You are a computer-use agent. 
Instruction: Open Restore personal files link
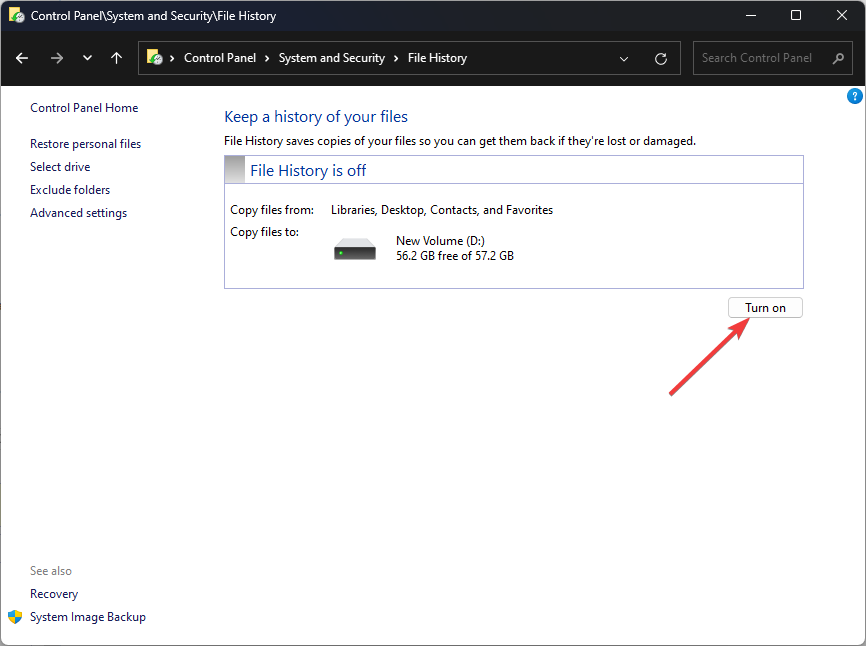point(86,144)
